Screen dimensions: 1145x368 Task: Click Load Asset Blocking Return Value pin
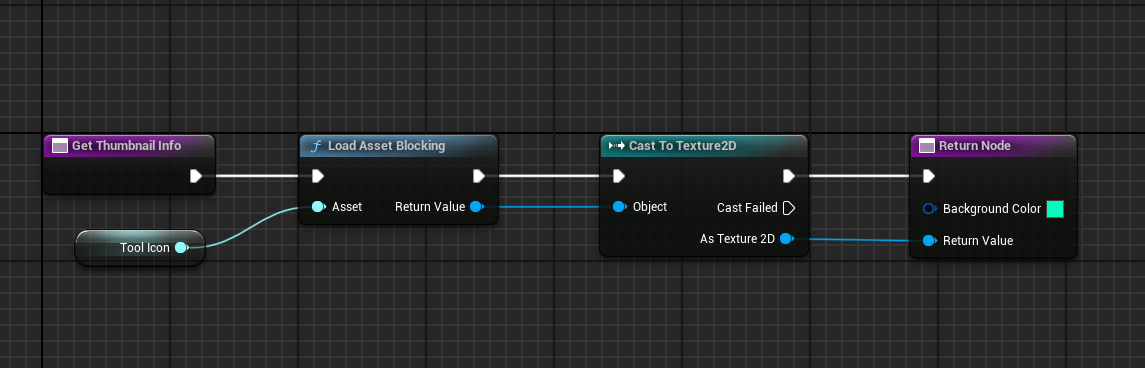tap(477, 207)
